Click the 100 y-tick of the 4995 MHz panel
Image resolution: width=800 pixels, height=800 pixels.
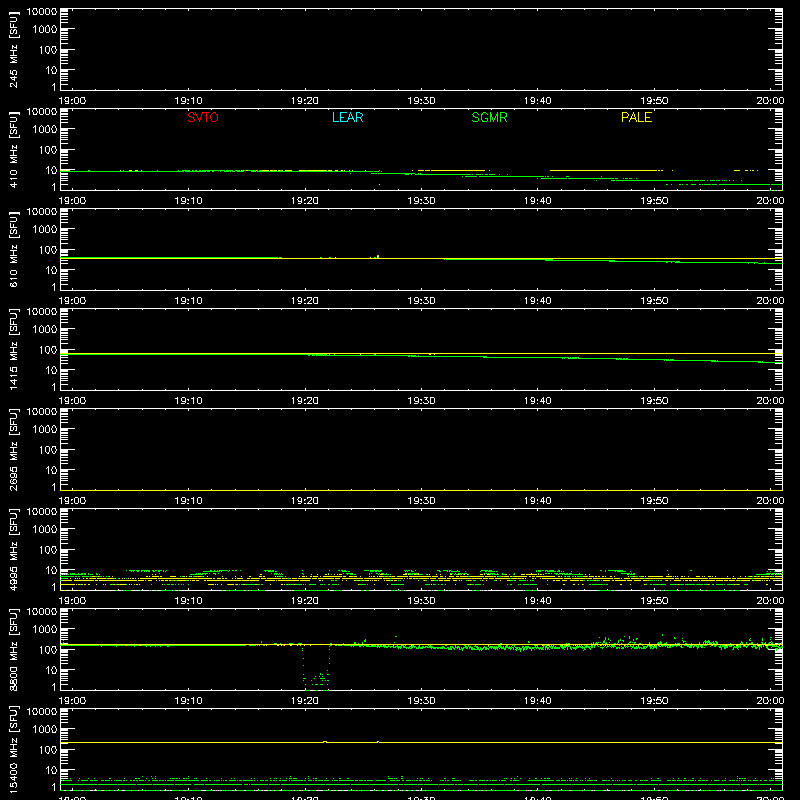pos(47,550)
